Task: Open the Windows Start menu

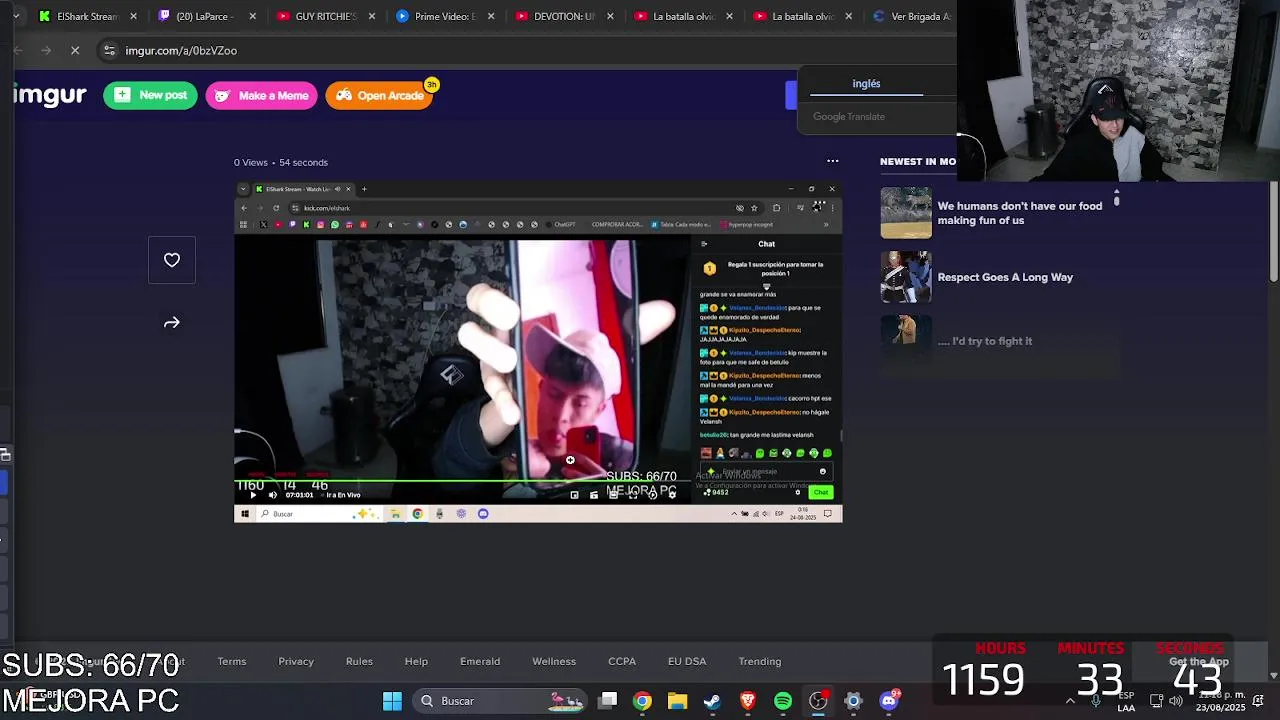Action: pyautogui.click(x=392, y=701)
